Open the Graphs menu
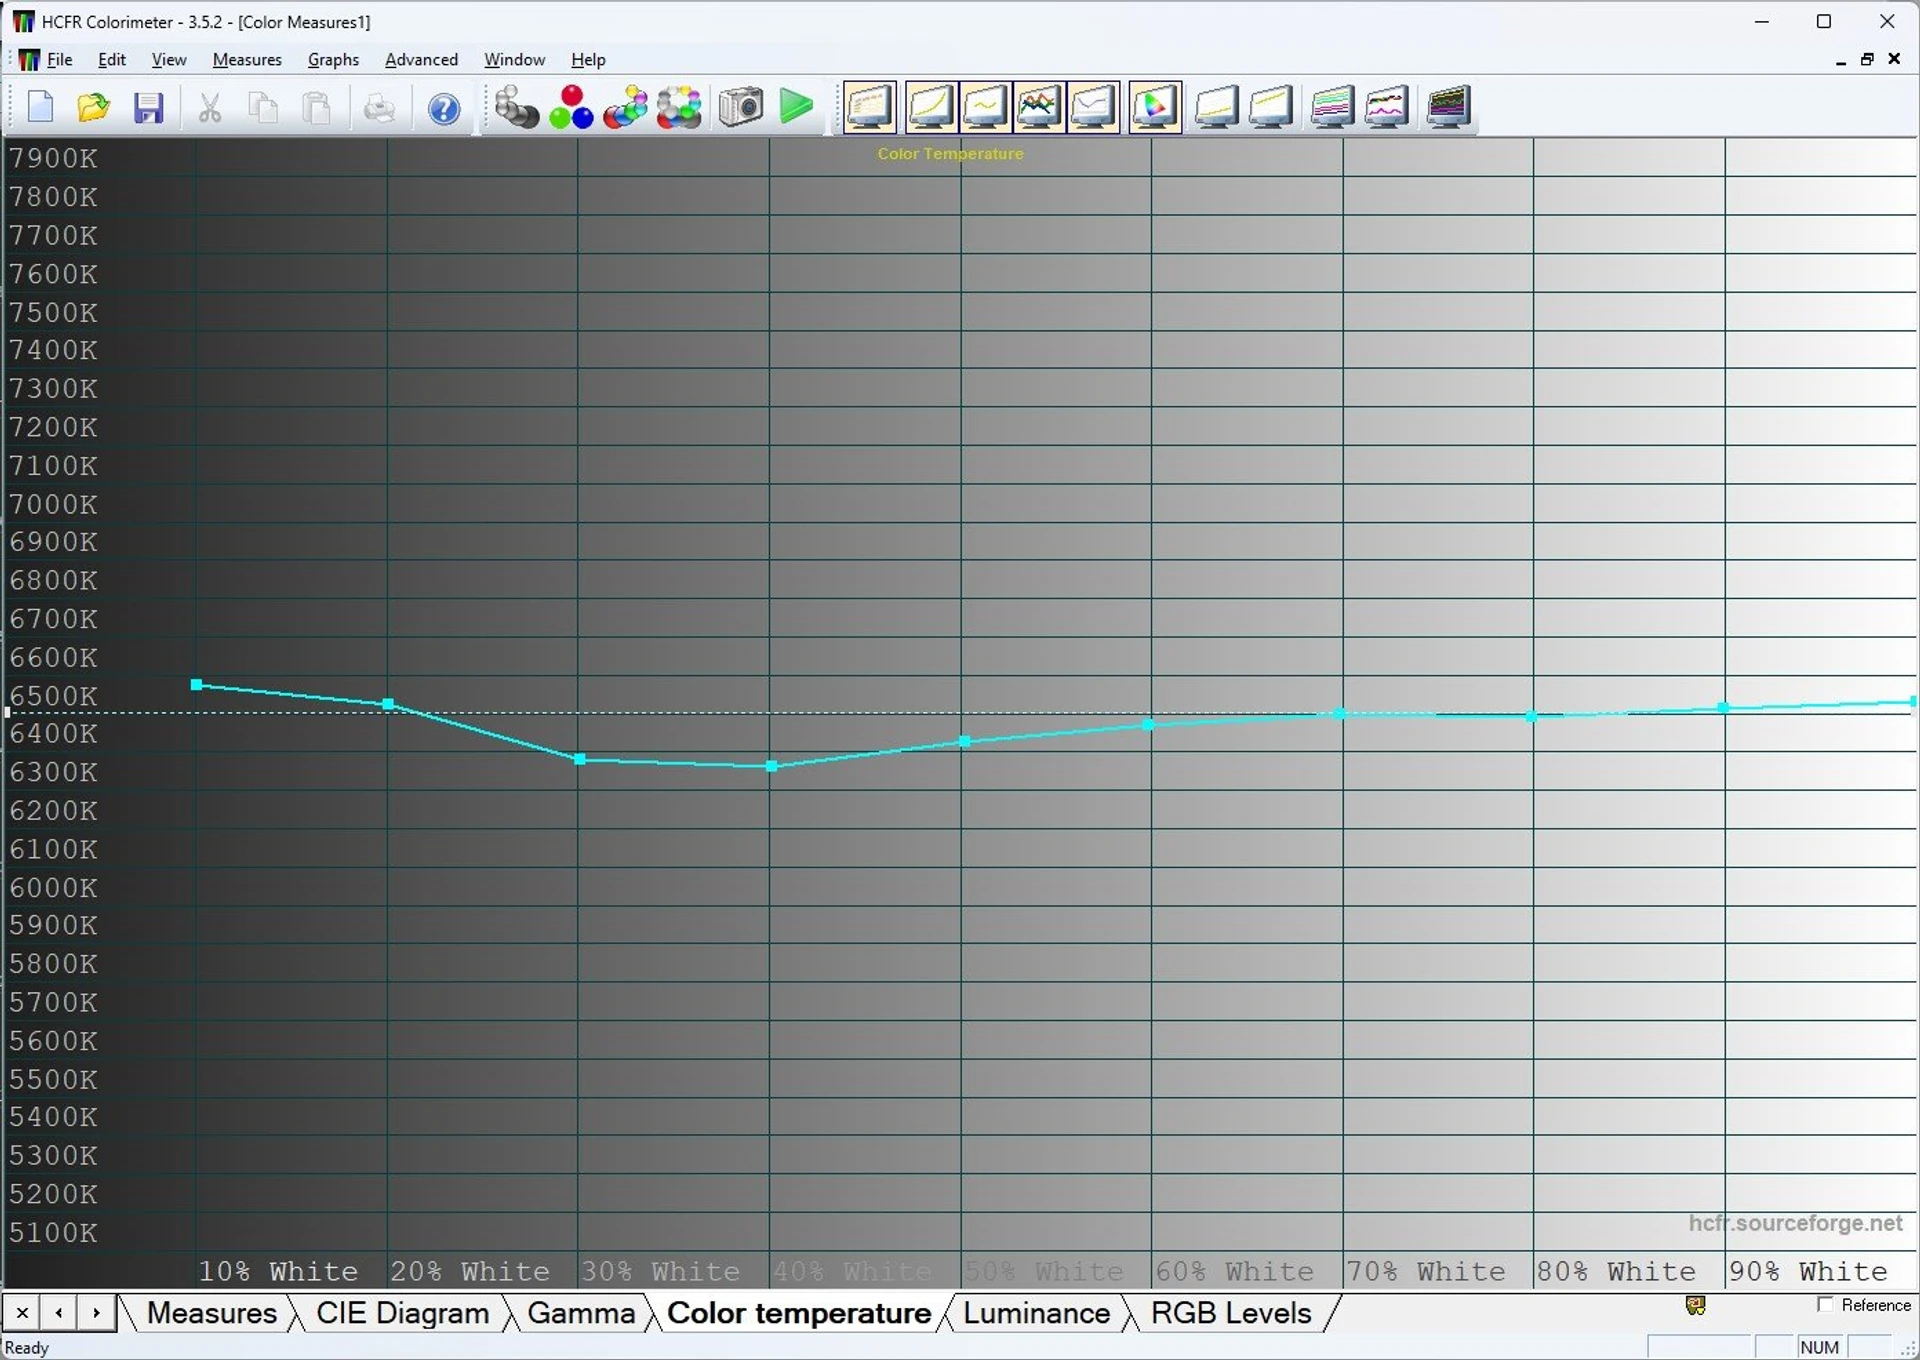 pos(333,60)
